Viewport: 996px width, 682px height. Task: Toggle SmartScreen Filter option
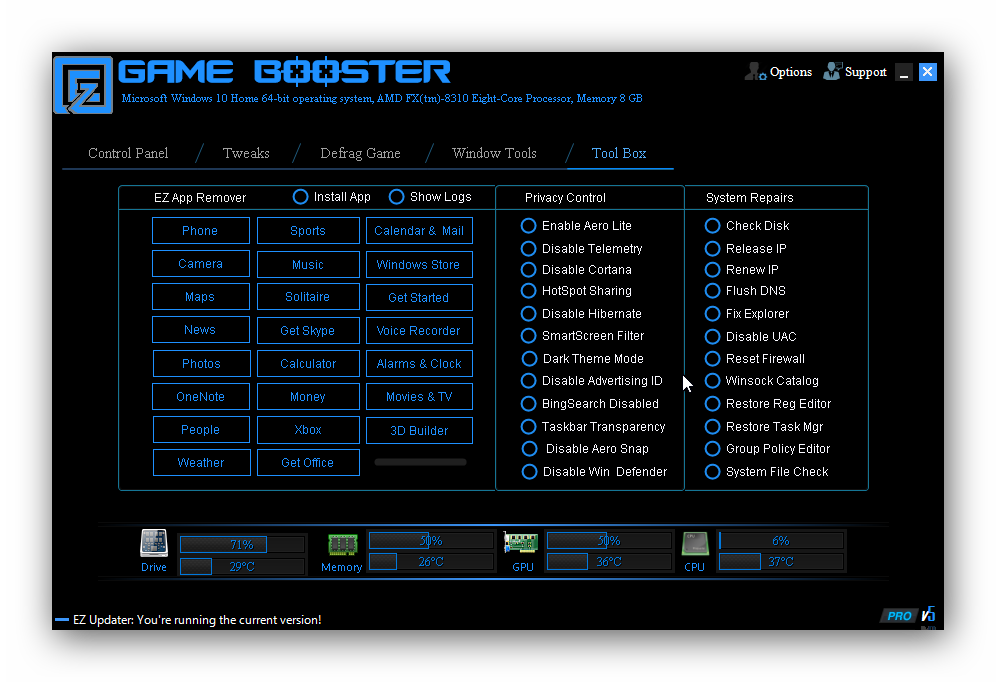(528, 336)
